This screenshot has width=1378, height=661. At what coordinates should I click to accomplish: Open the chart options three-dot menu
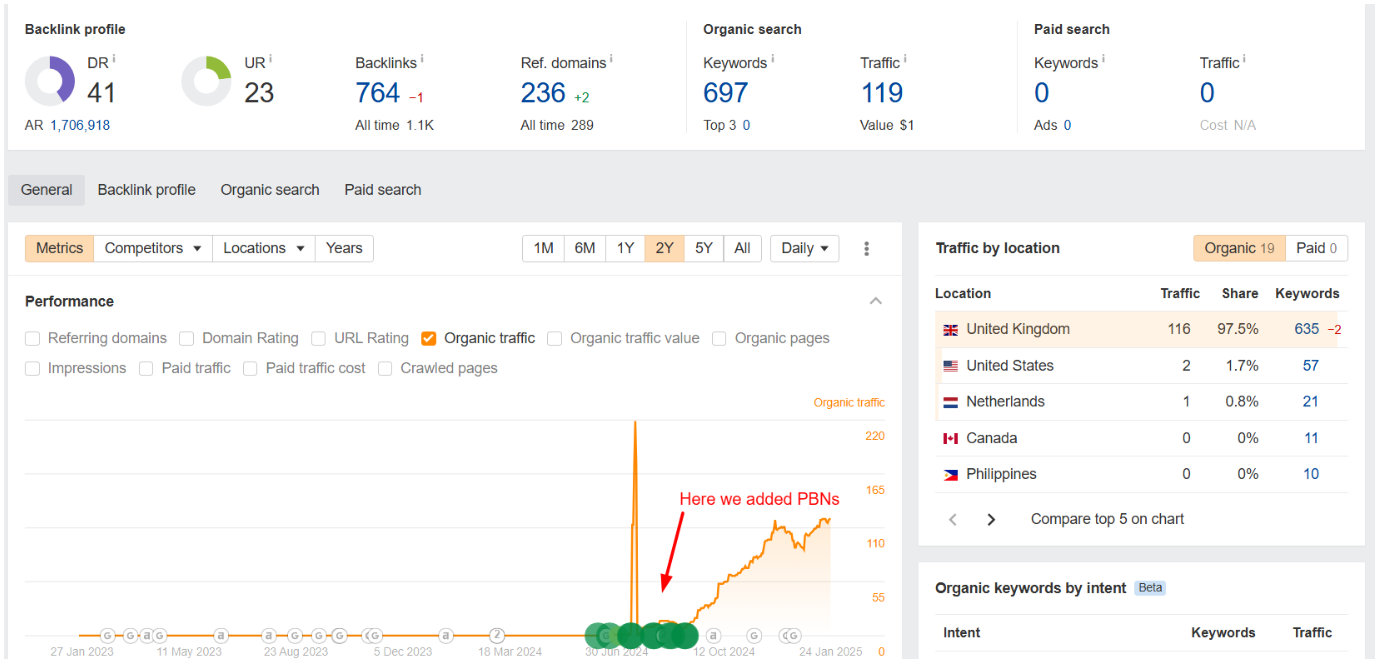point(866,249)
